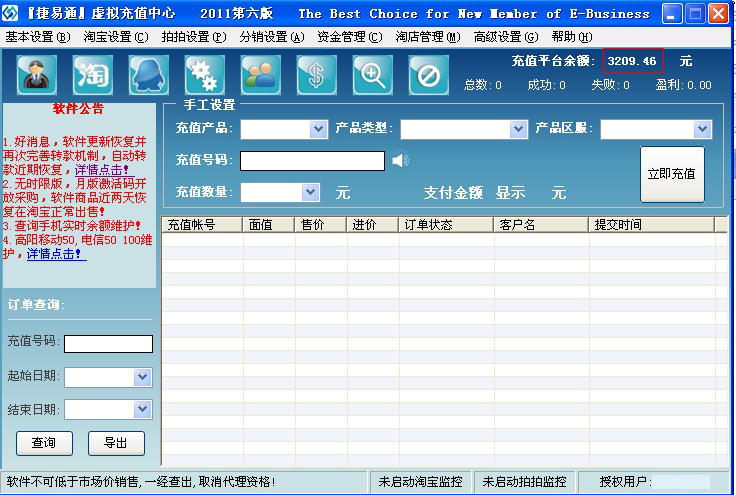
Task: Focus the 充值号码 field in 手工设置
Action: pyautogui.click(x=312, y=161)
